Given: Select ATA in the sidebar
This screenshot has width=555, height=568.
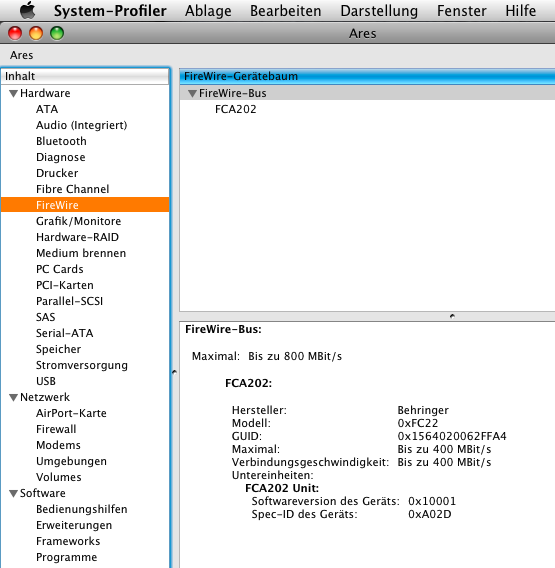Looking at the screenshot, I should [x=47, y=109].
